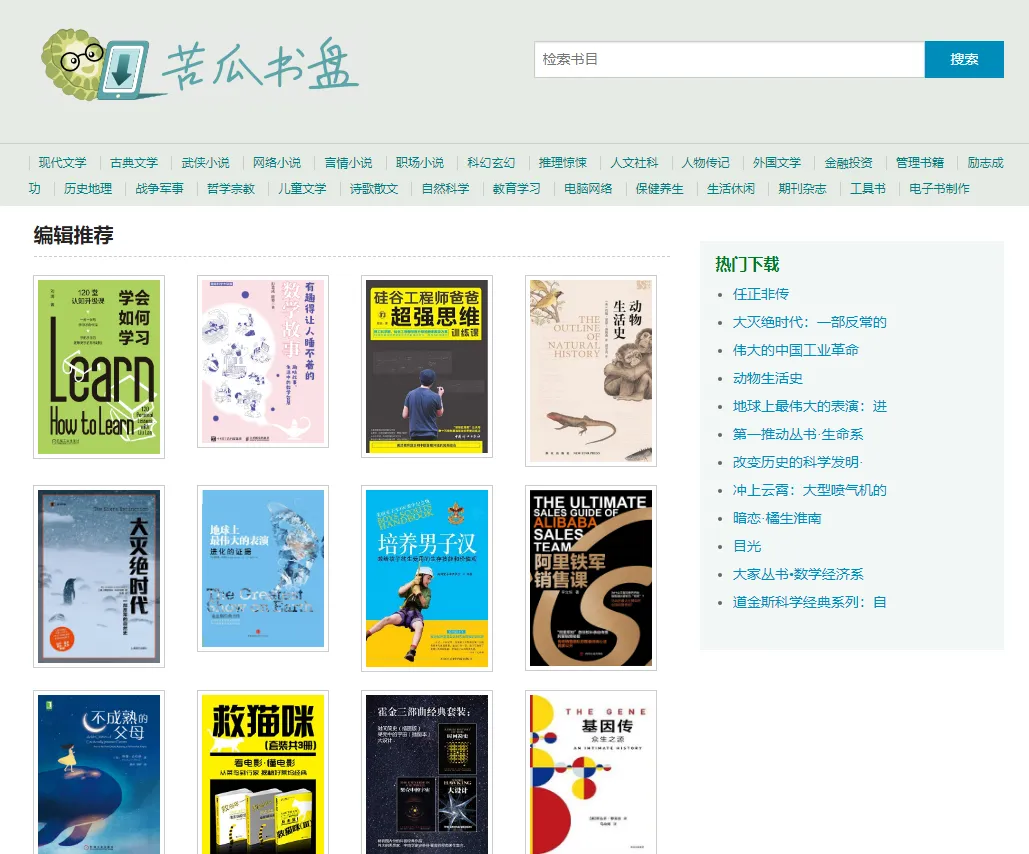Open the 诗歌散文 category
This screenshot has width=1029, height=854.
(x=374, y=188)
